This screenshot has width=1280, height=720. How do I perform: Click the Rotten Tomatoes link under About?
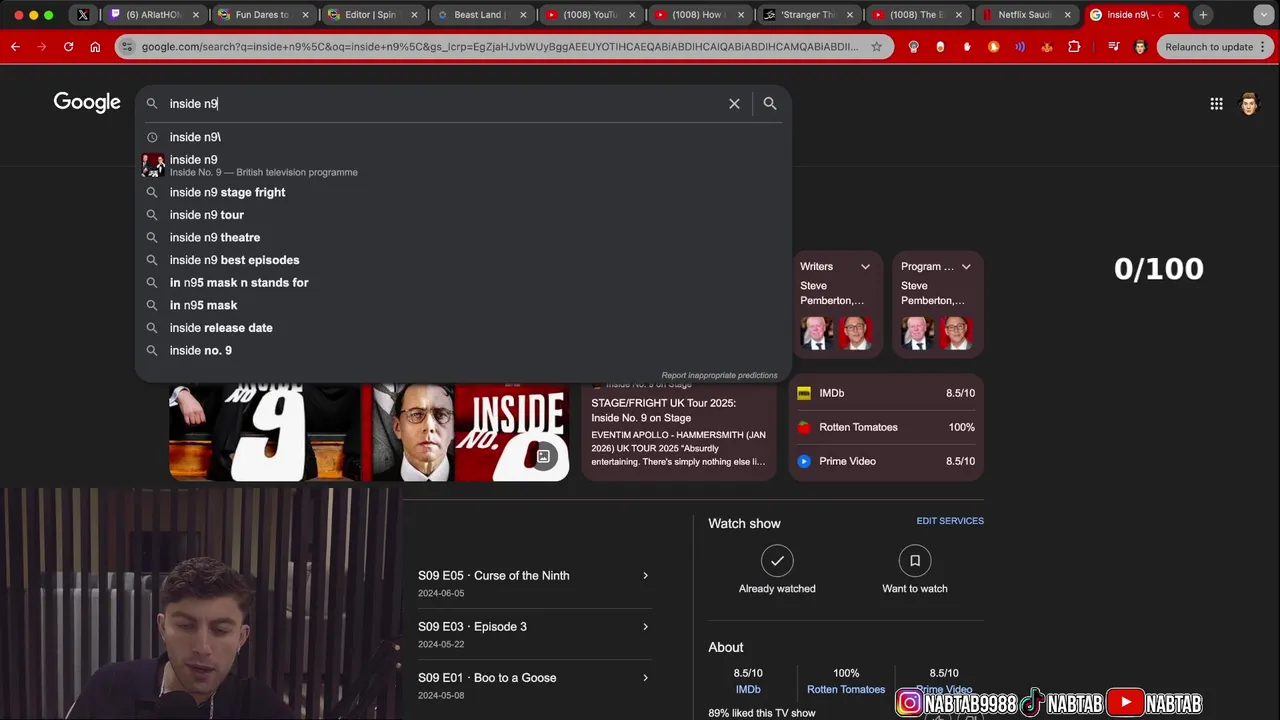[x=846, y=689]
